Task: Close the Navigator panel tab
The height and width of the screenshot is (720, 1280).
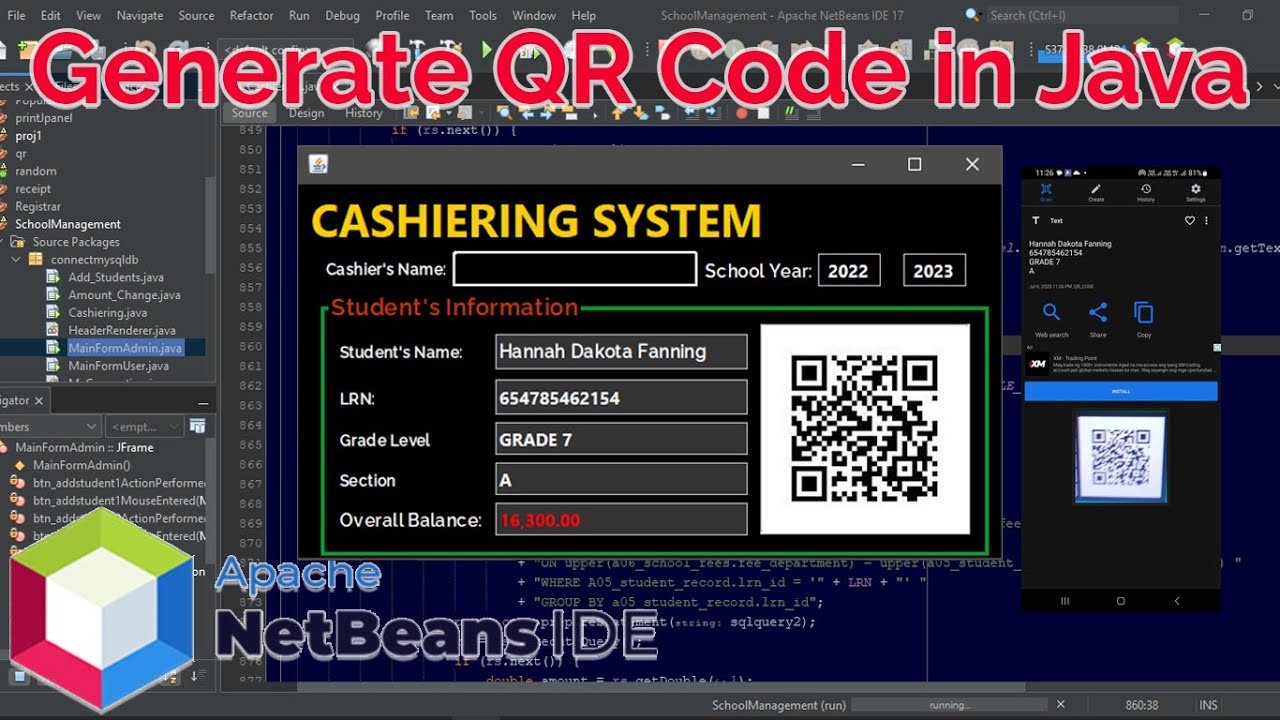Action: (x=39, y=400)
